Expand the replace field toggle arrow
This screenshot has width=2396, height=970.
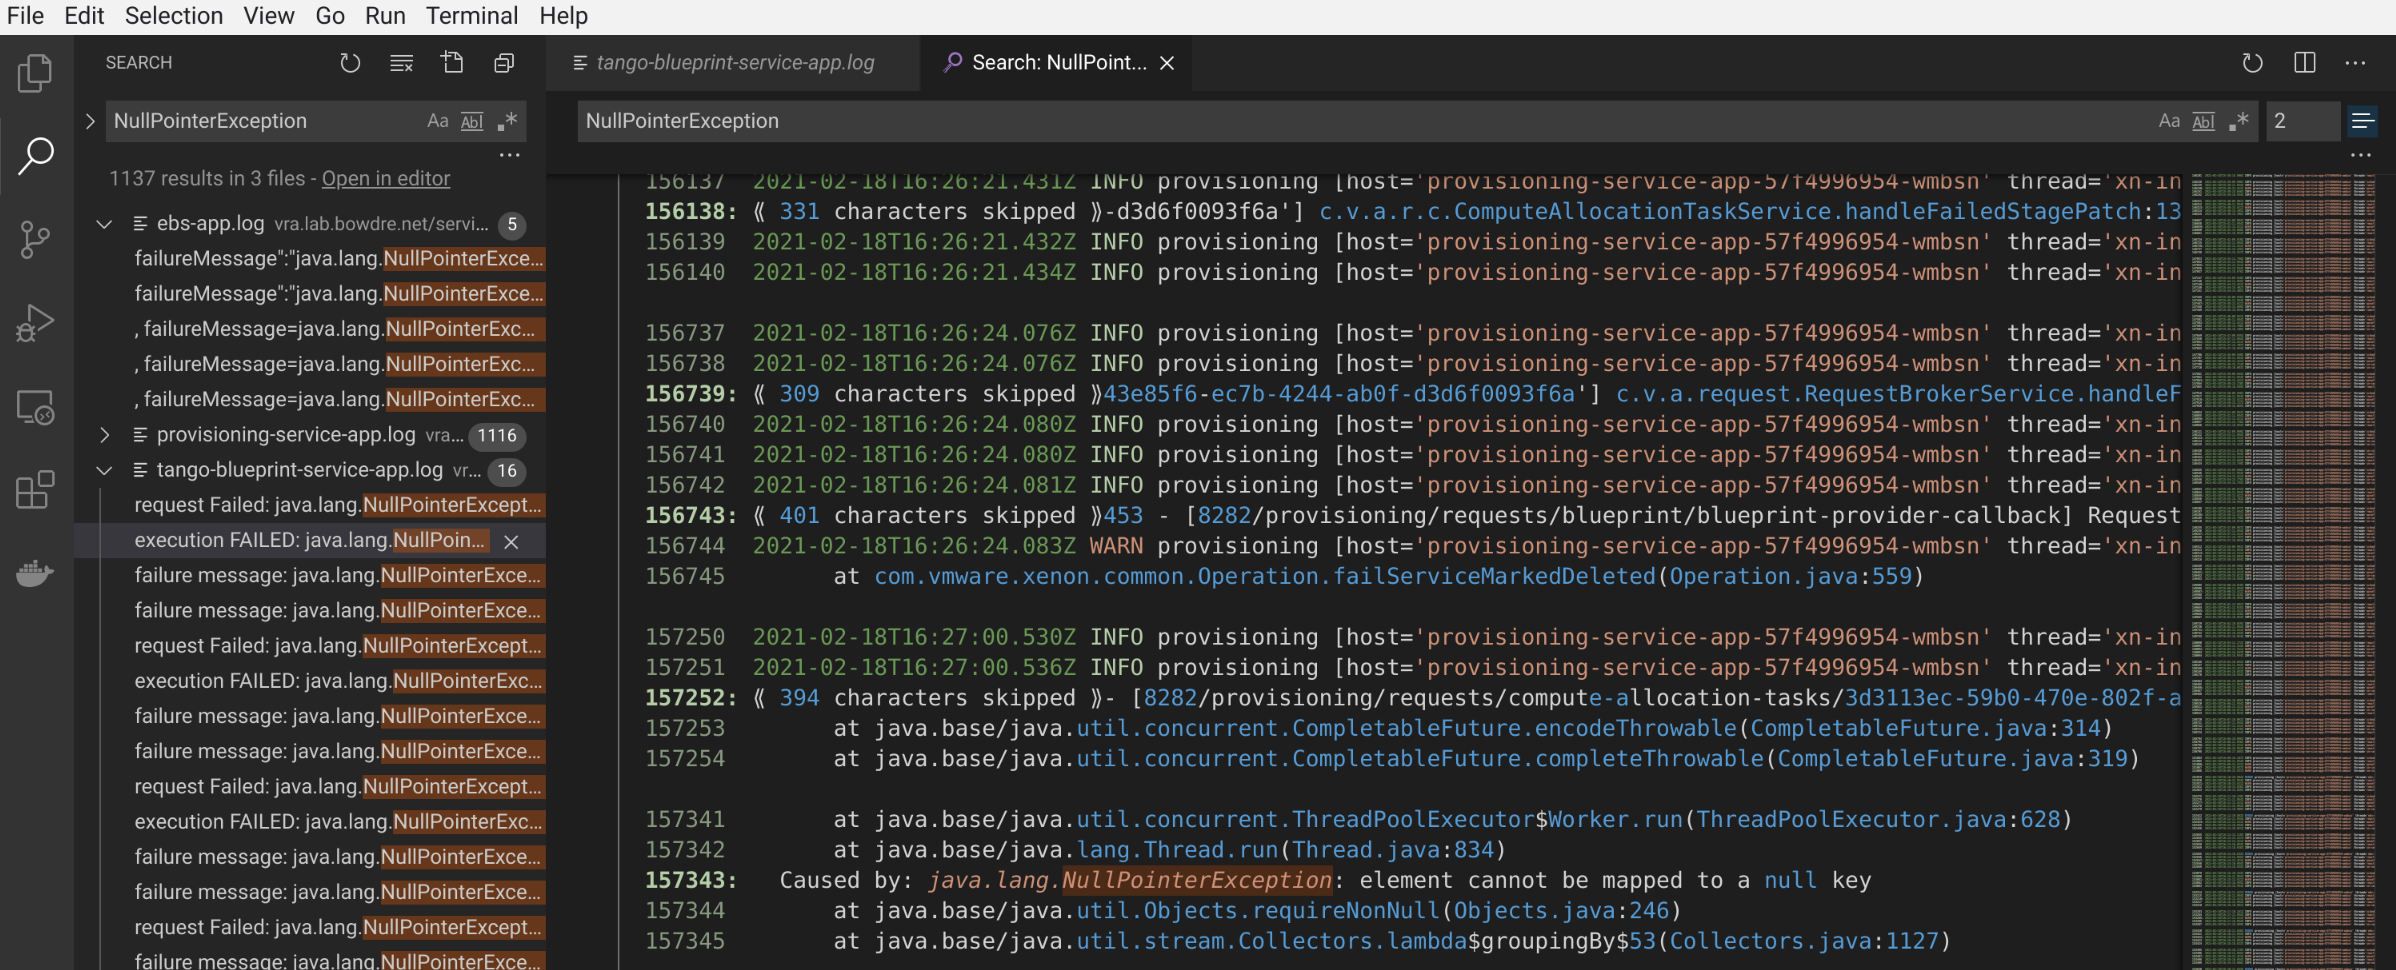click(90, 121)
